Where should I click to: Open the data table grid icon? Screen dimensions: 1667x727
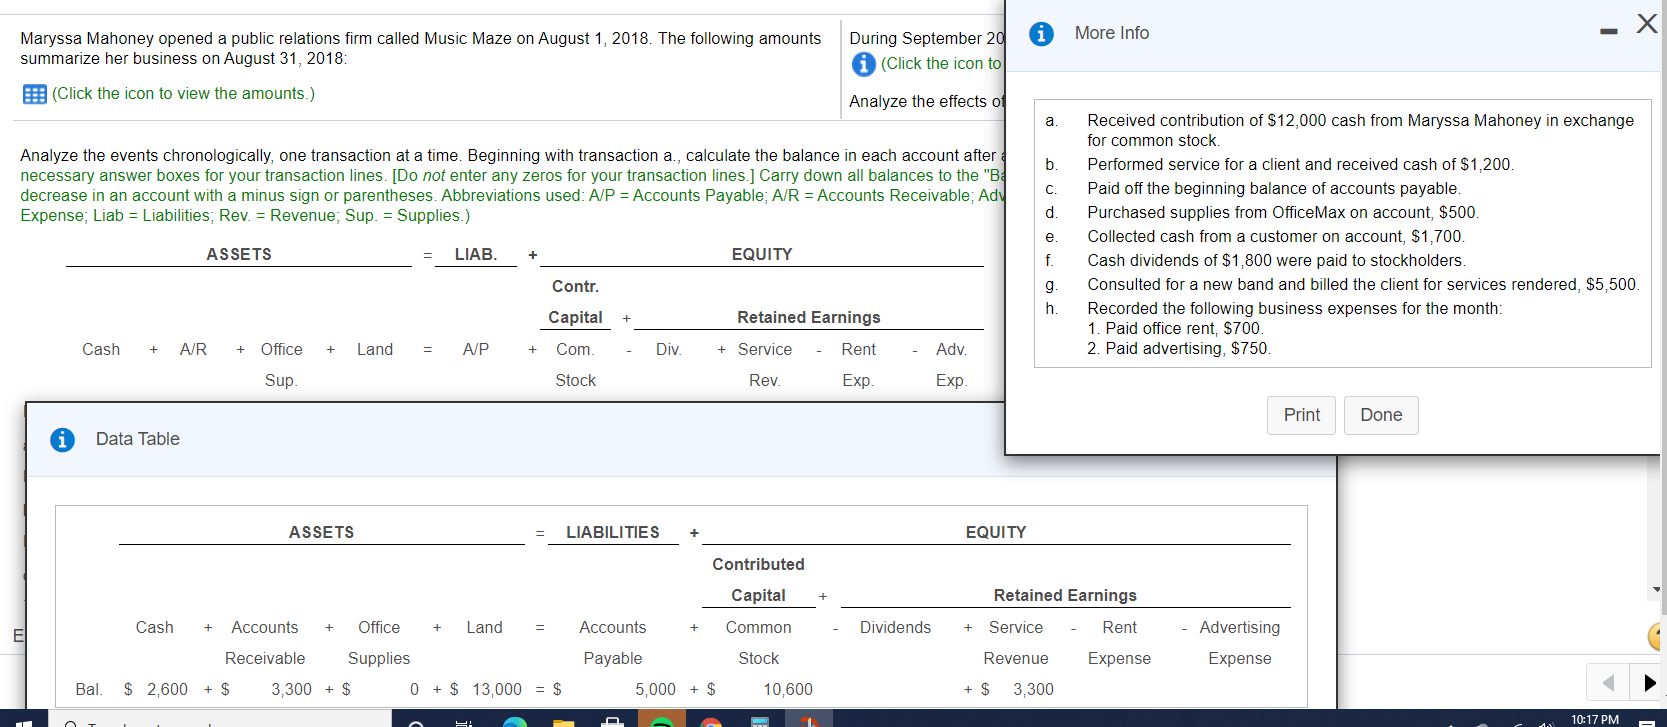point(34,94)
